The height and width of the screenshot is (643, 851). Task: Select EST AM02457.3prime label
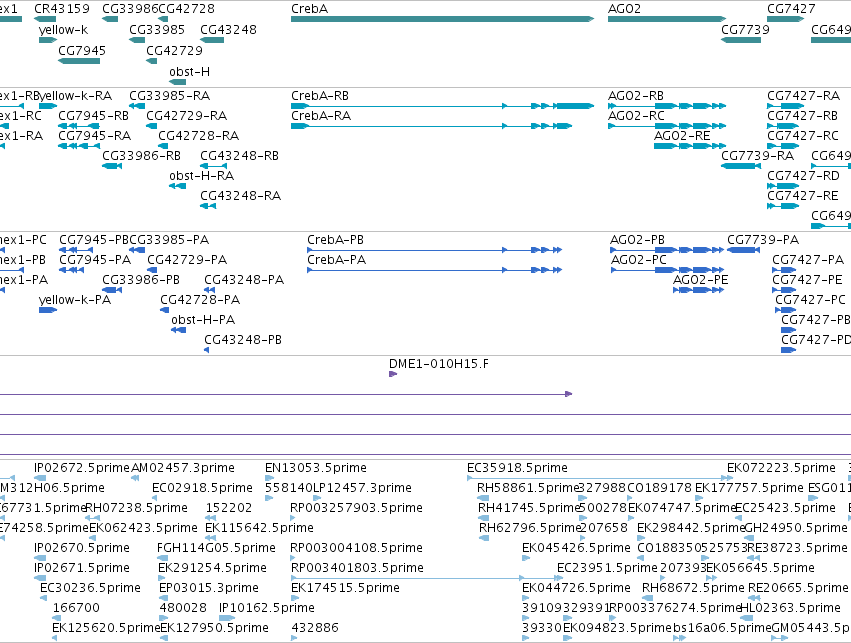pyautogui.click(x=183, y=468)
